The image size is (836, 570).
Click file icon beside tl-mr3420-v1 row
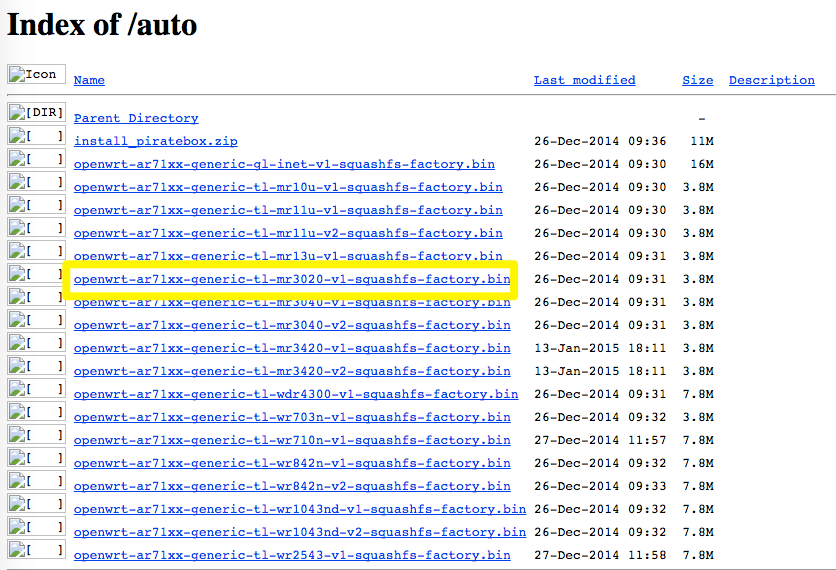click(x=36, y=342)
